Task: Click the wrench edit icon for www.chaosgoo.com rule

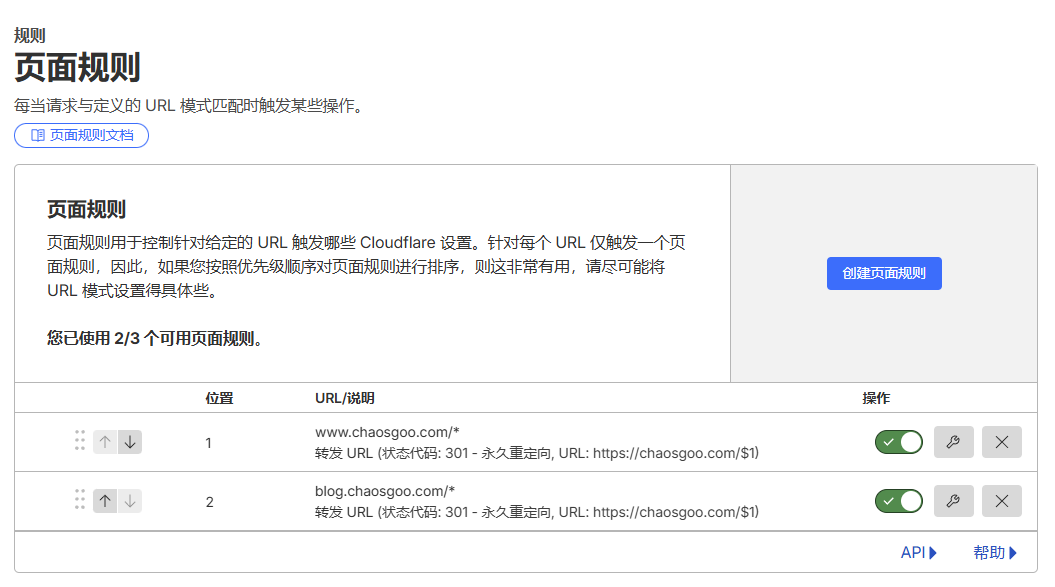Action: click(x=953, y=442)
